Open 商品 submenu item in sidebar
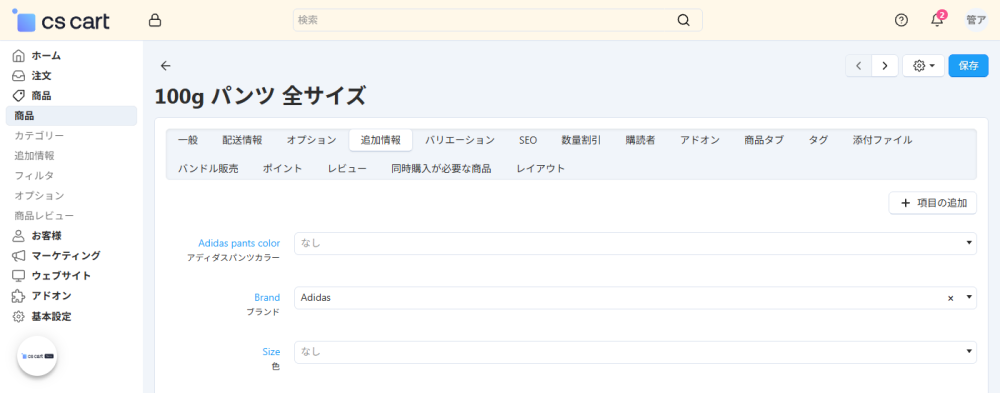The width and height of the screenshot is (1000, 393). point(71,116)
